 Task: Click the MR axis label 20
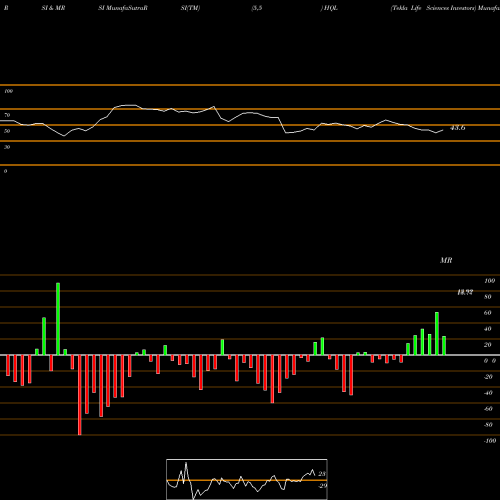488,345
